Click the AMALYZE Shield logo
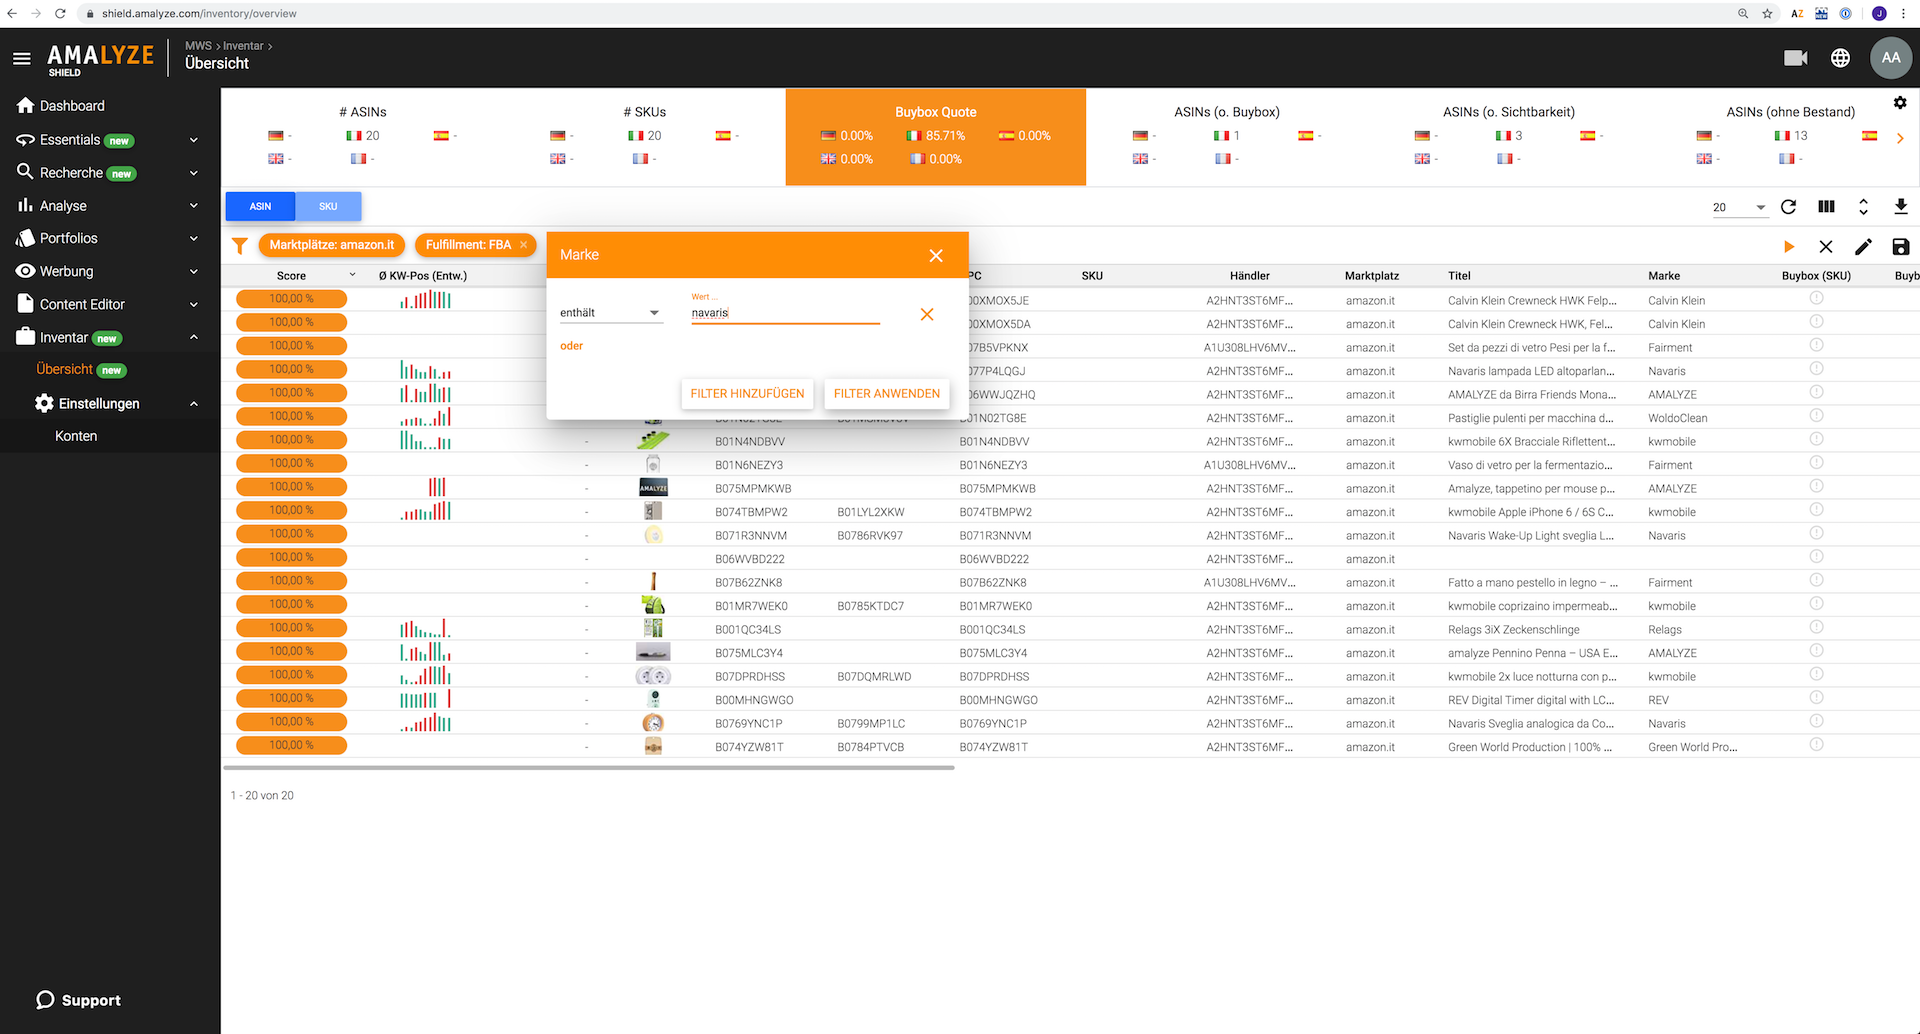Screen dimensions: 1920x1034 point(100,59)
